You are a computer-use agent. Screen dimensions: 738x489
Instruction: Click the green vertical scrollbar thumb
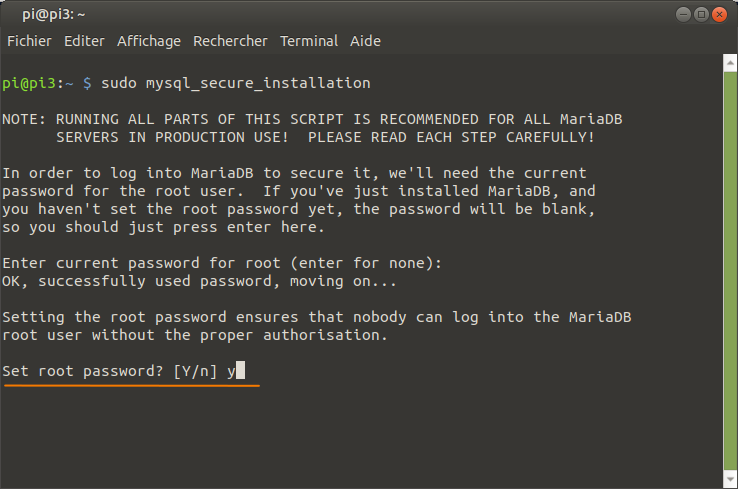tap(730, 271)
